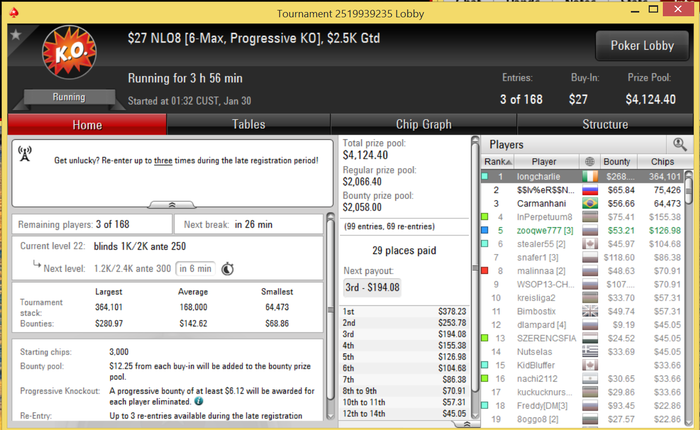This screenshot has height=430, width=700.
Task: Select player $$lv%eR$$N row
Action: pos(582,190)
